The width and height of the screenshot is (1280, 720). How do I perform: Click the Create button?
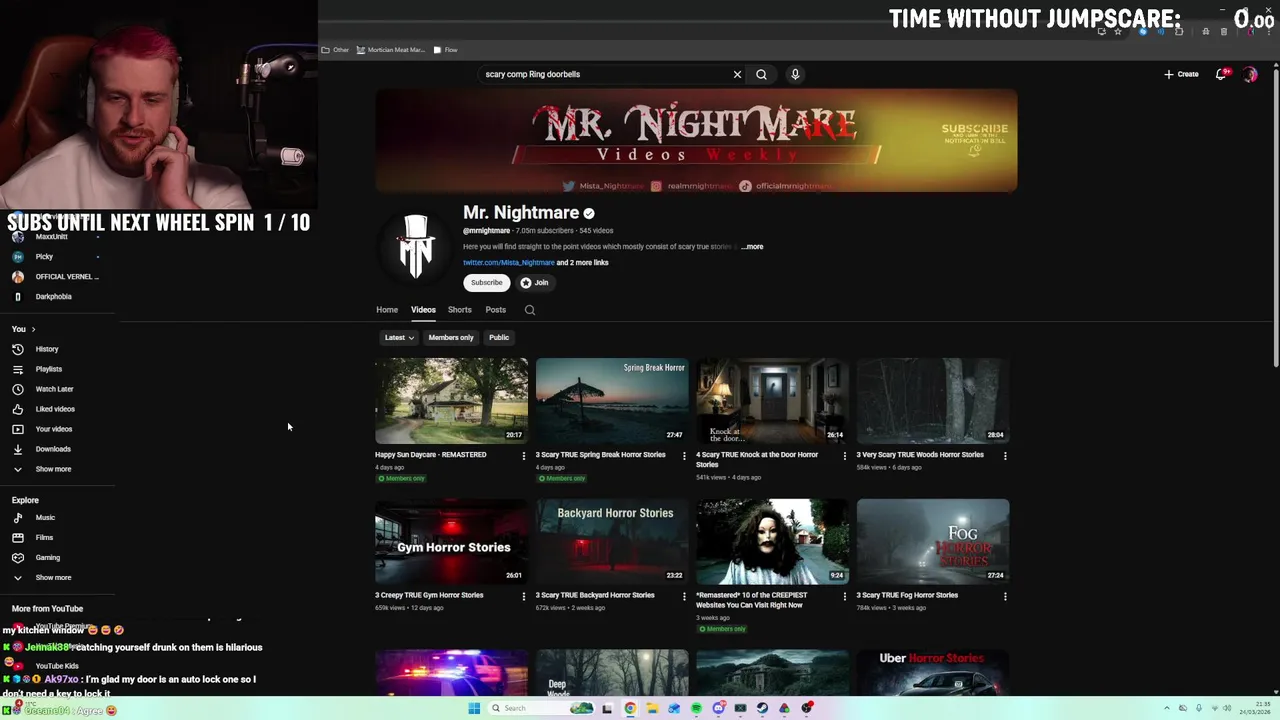[1181, 74]
